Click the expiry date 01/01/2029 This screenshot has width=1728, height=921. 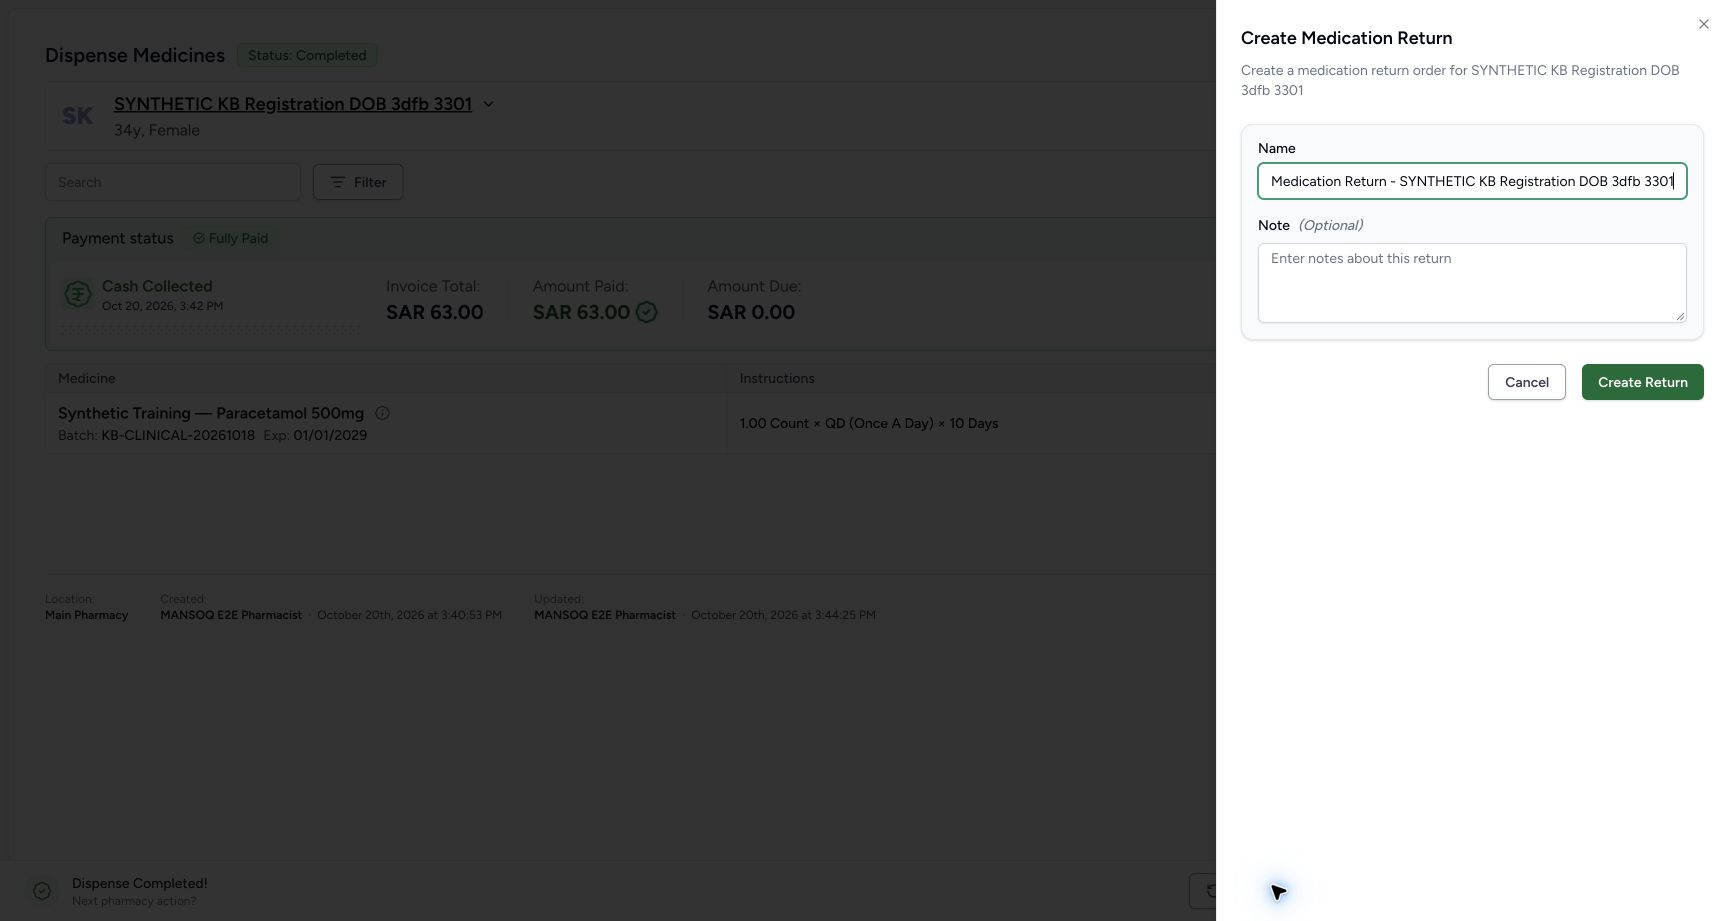point(330,435)
